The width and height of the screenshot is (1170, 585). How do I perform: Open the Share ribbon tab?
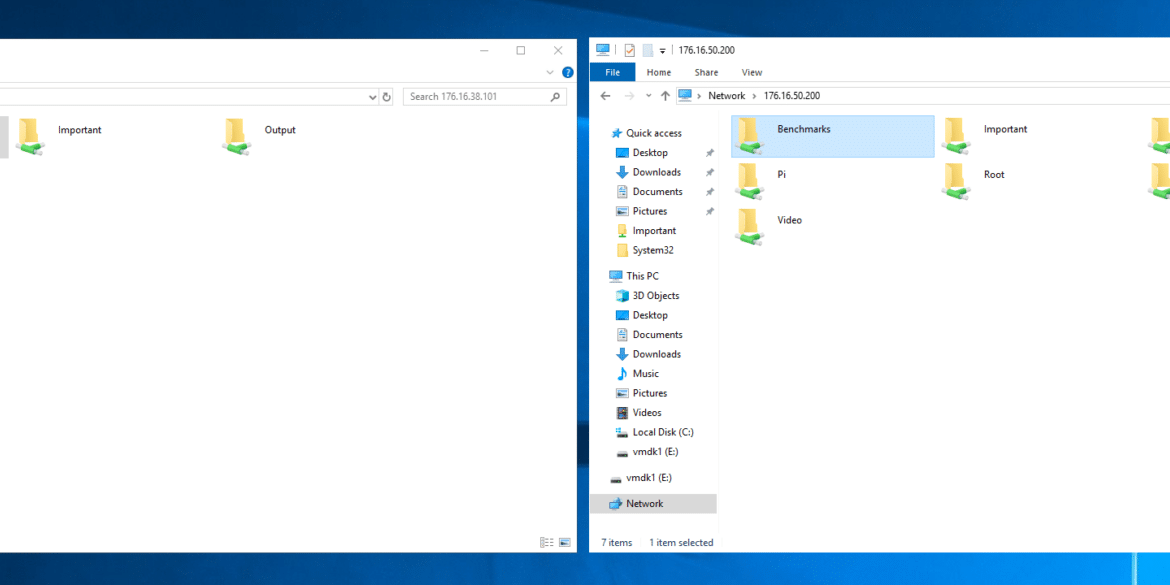706,72
